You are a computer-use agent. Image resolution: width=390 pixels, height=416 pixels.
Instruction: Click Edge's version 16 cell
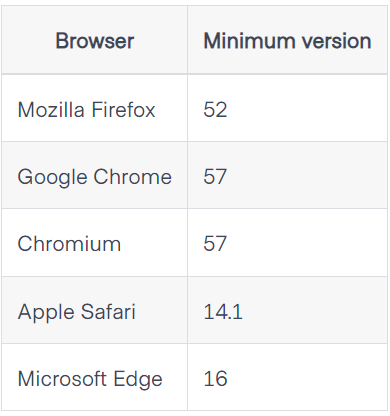pyautogui.click(x=287, y=378)
